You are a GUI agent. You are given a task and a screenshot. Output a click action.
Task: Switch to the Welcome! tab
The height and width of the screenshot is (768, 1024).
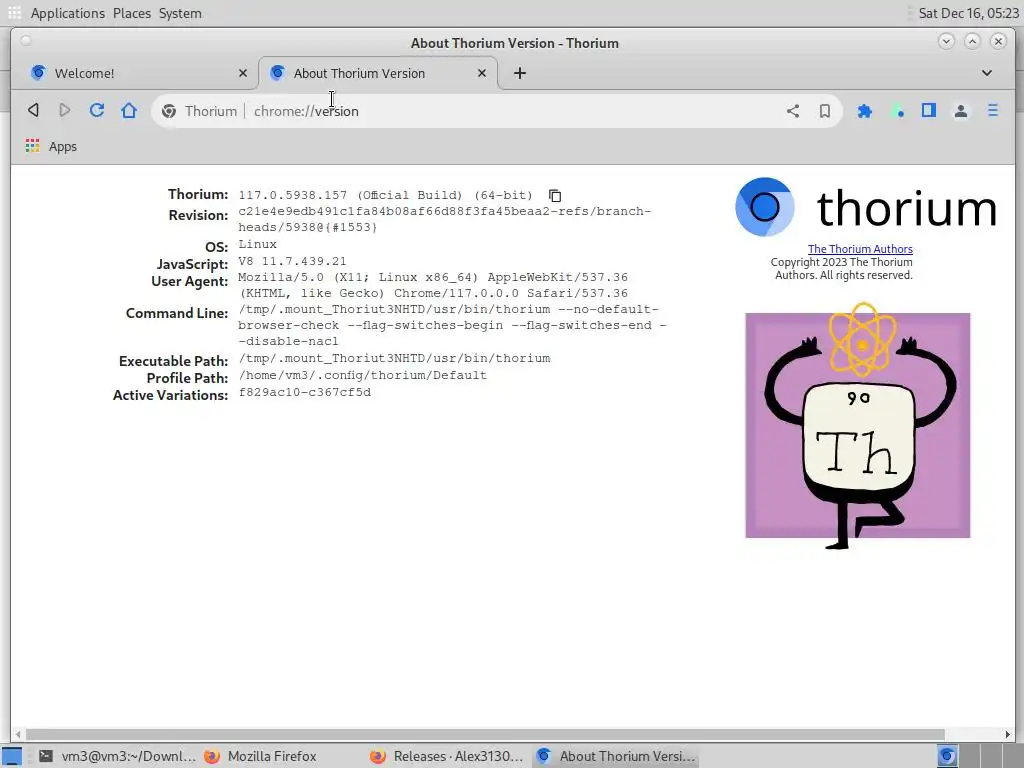coord(138,73)
